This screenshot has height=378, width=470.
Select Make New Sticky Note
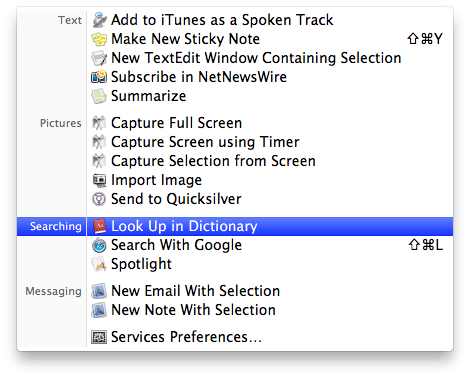point(235,39)
